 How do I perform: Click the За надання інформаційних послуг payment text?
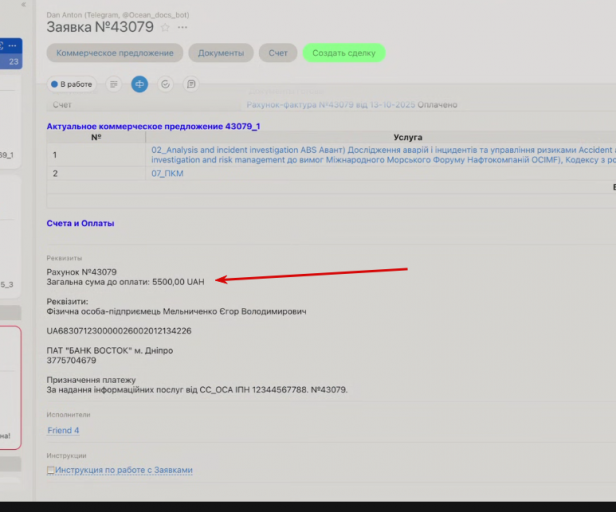(197, 390)
